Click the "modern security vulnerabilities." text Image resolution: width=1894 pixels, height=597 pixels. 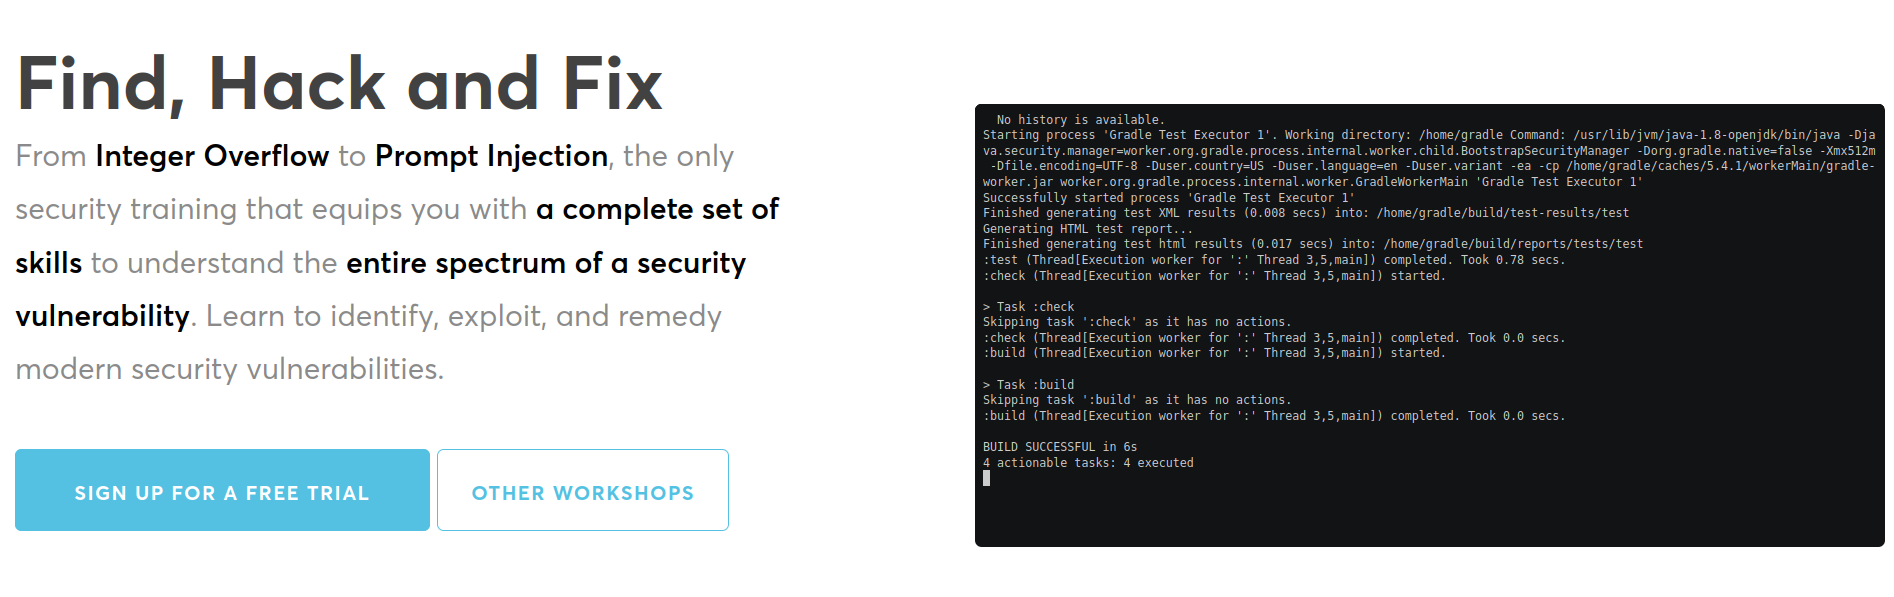tap(229, 369)
